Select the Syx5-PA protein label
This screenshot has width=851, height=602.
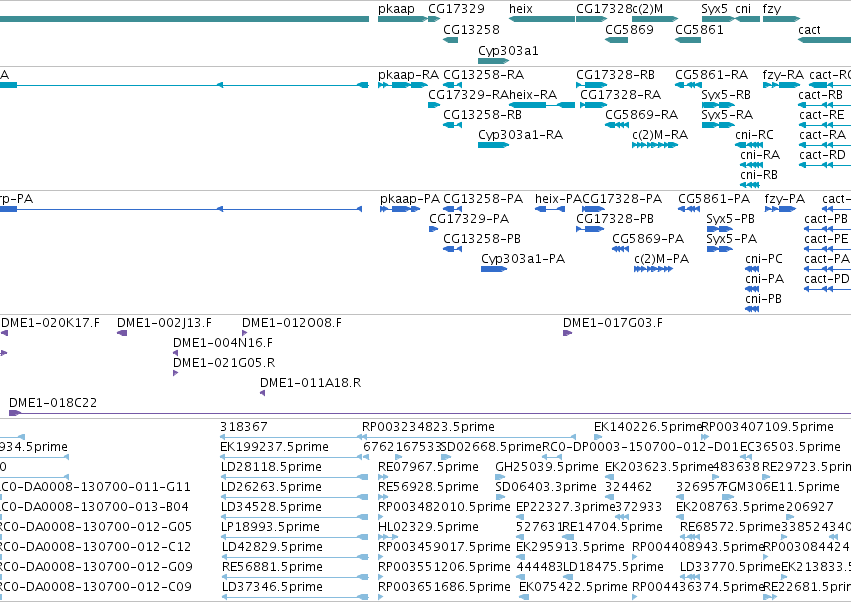click(732, 239)
